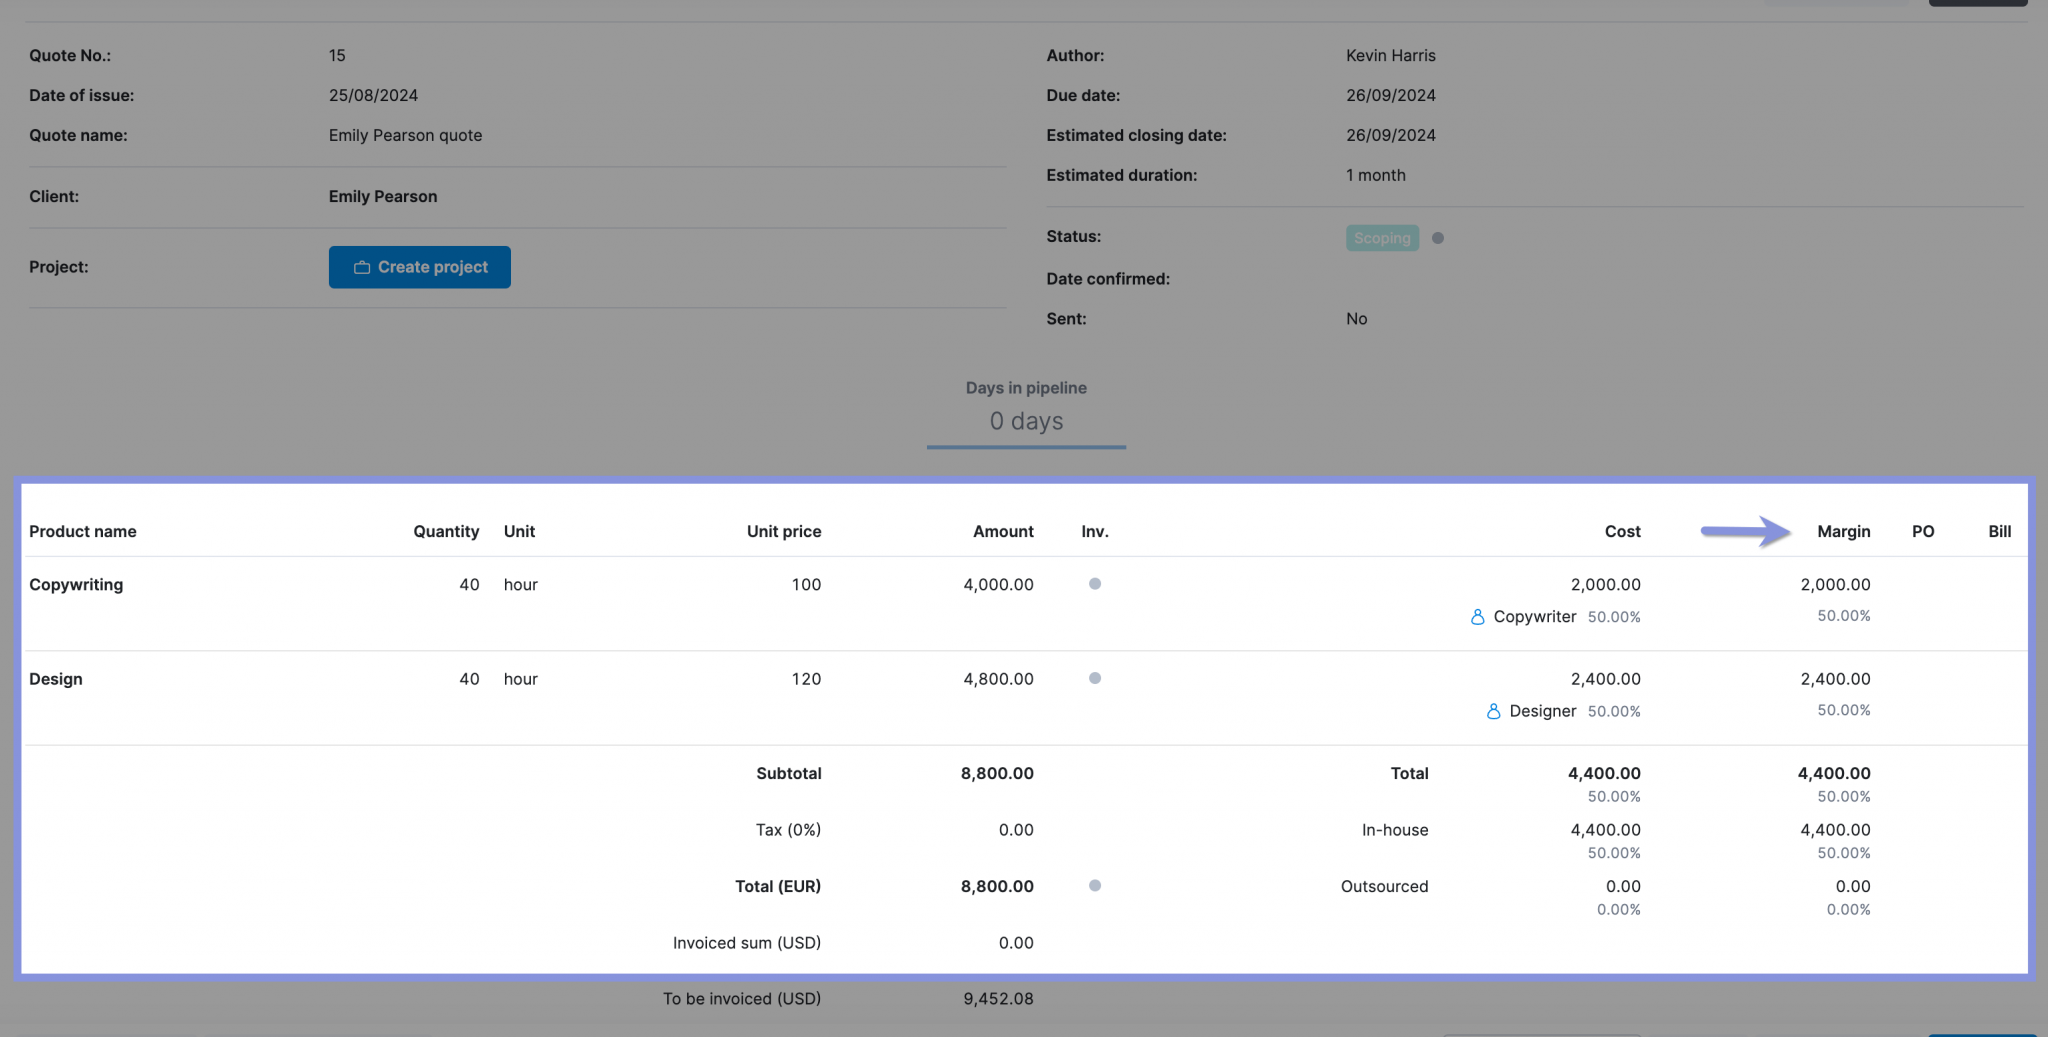Click the status dot beside the Scoping badge
2048x1037 pixels.
[x=1438, y=238]
